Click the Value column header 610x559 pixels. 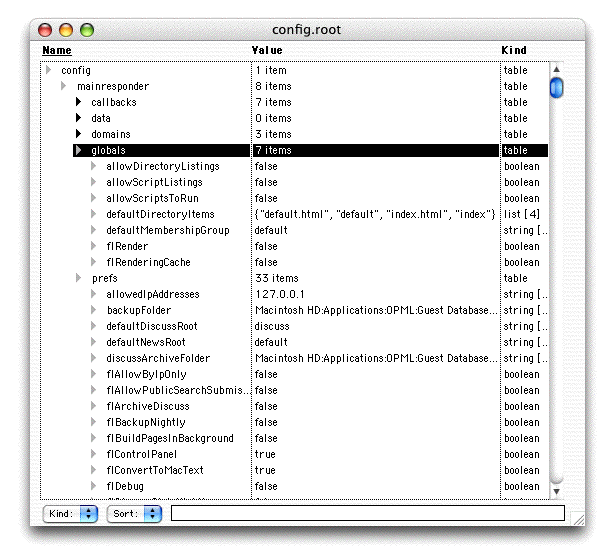click(x=267, y=50)
